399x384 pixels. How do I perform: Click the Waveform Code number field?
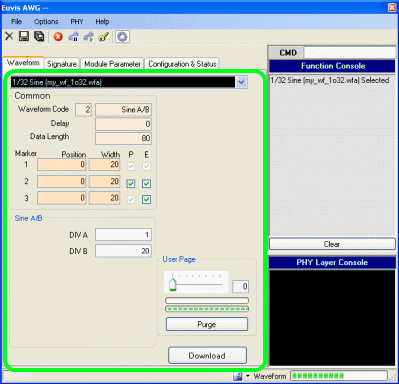click(x=83, y=110)
